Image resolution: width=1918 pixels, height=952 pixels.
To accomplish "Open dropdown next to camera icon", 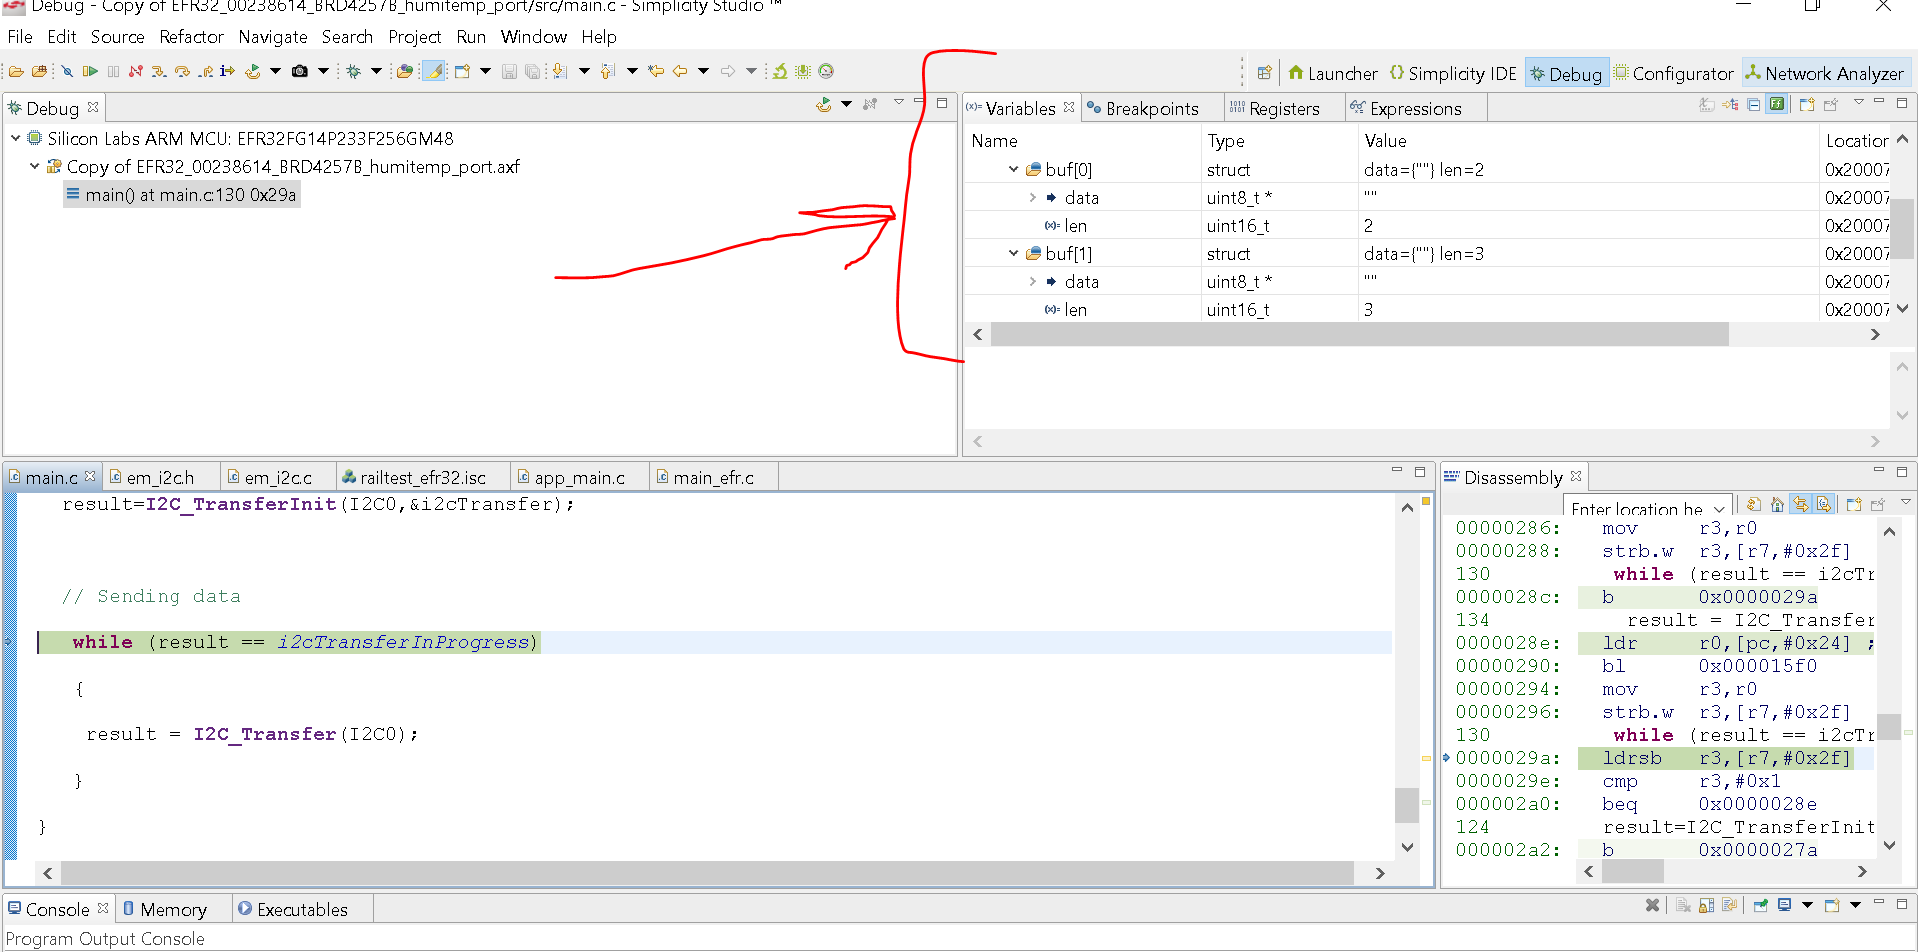I will (x=323, y=71).
